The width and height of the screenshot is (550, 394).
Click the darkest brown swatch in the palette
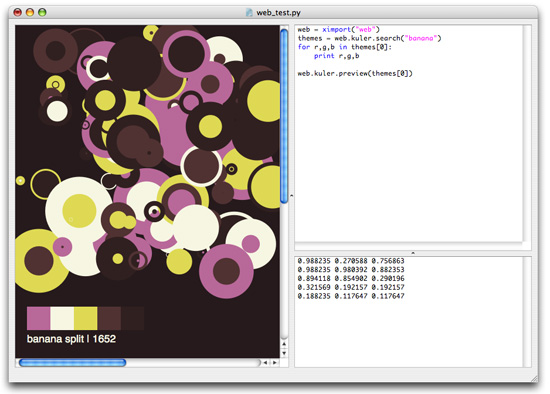132,318
